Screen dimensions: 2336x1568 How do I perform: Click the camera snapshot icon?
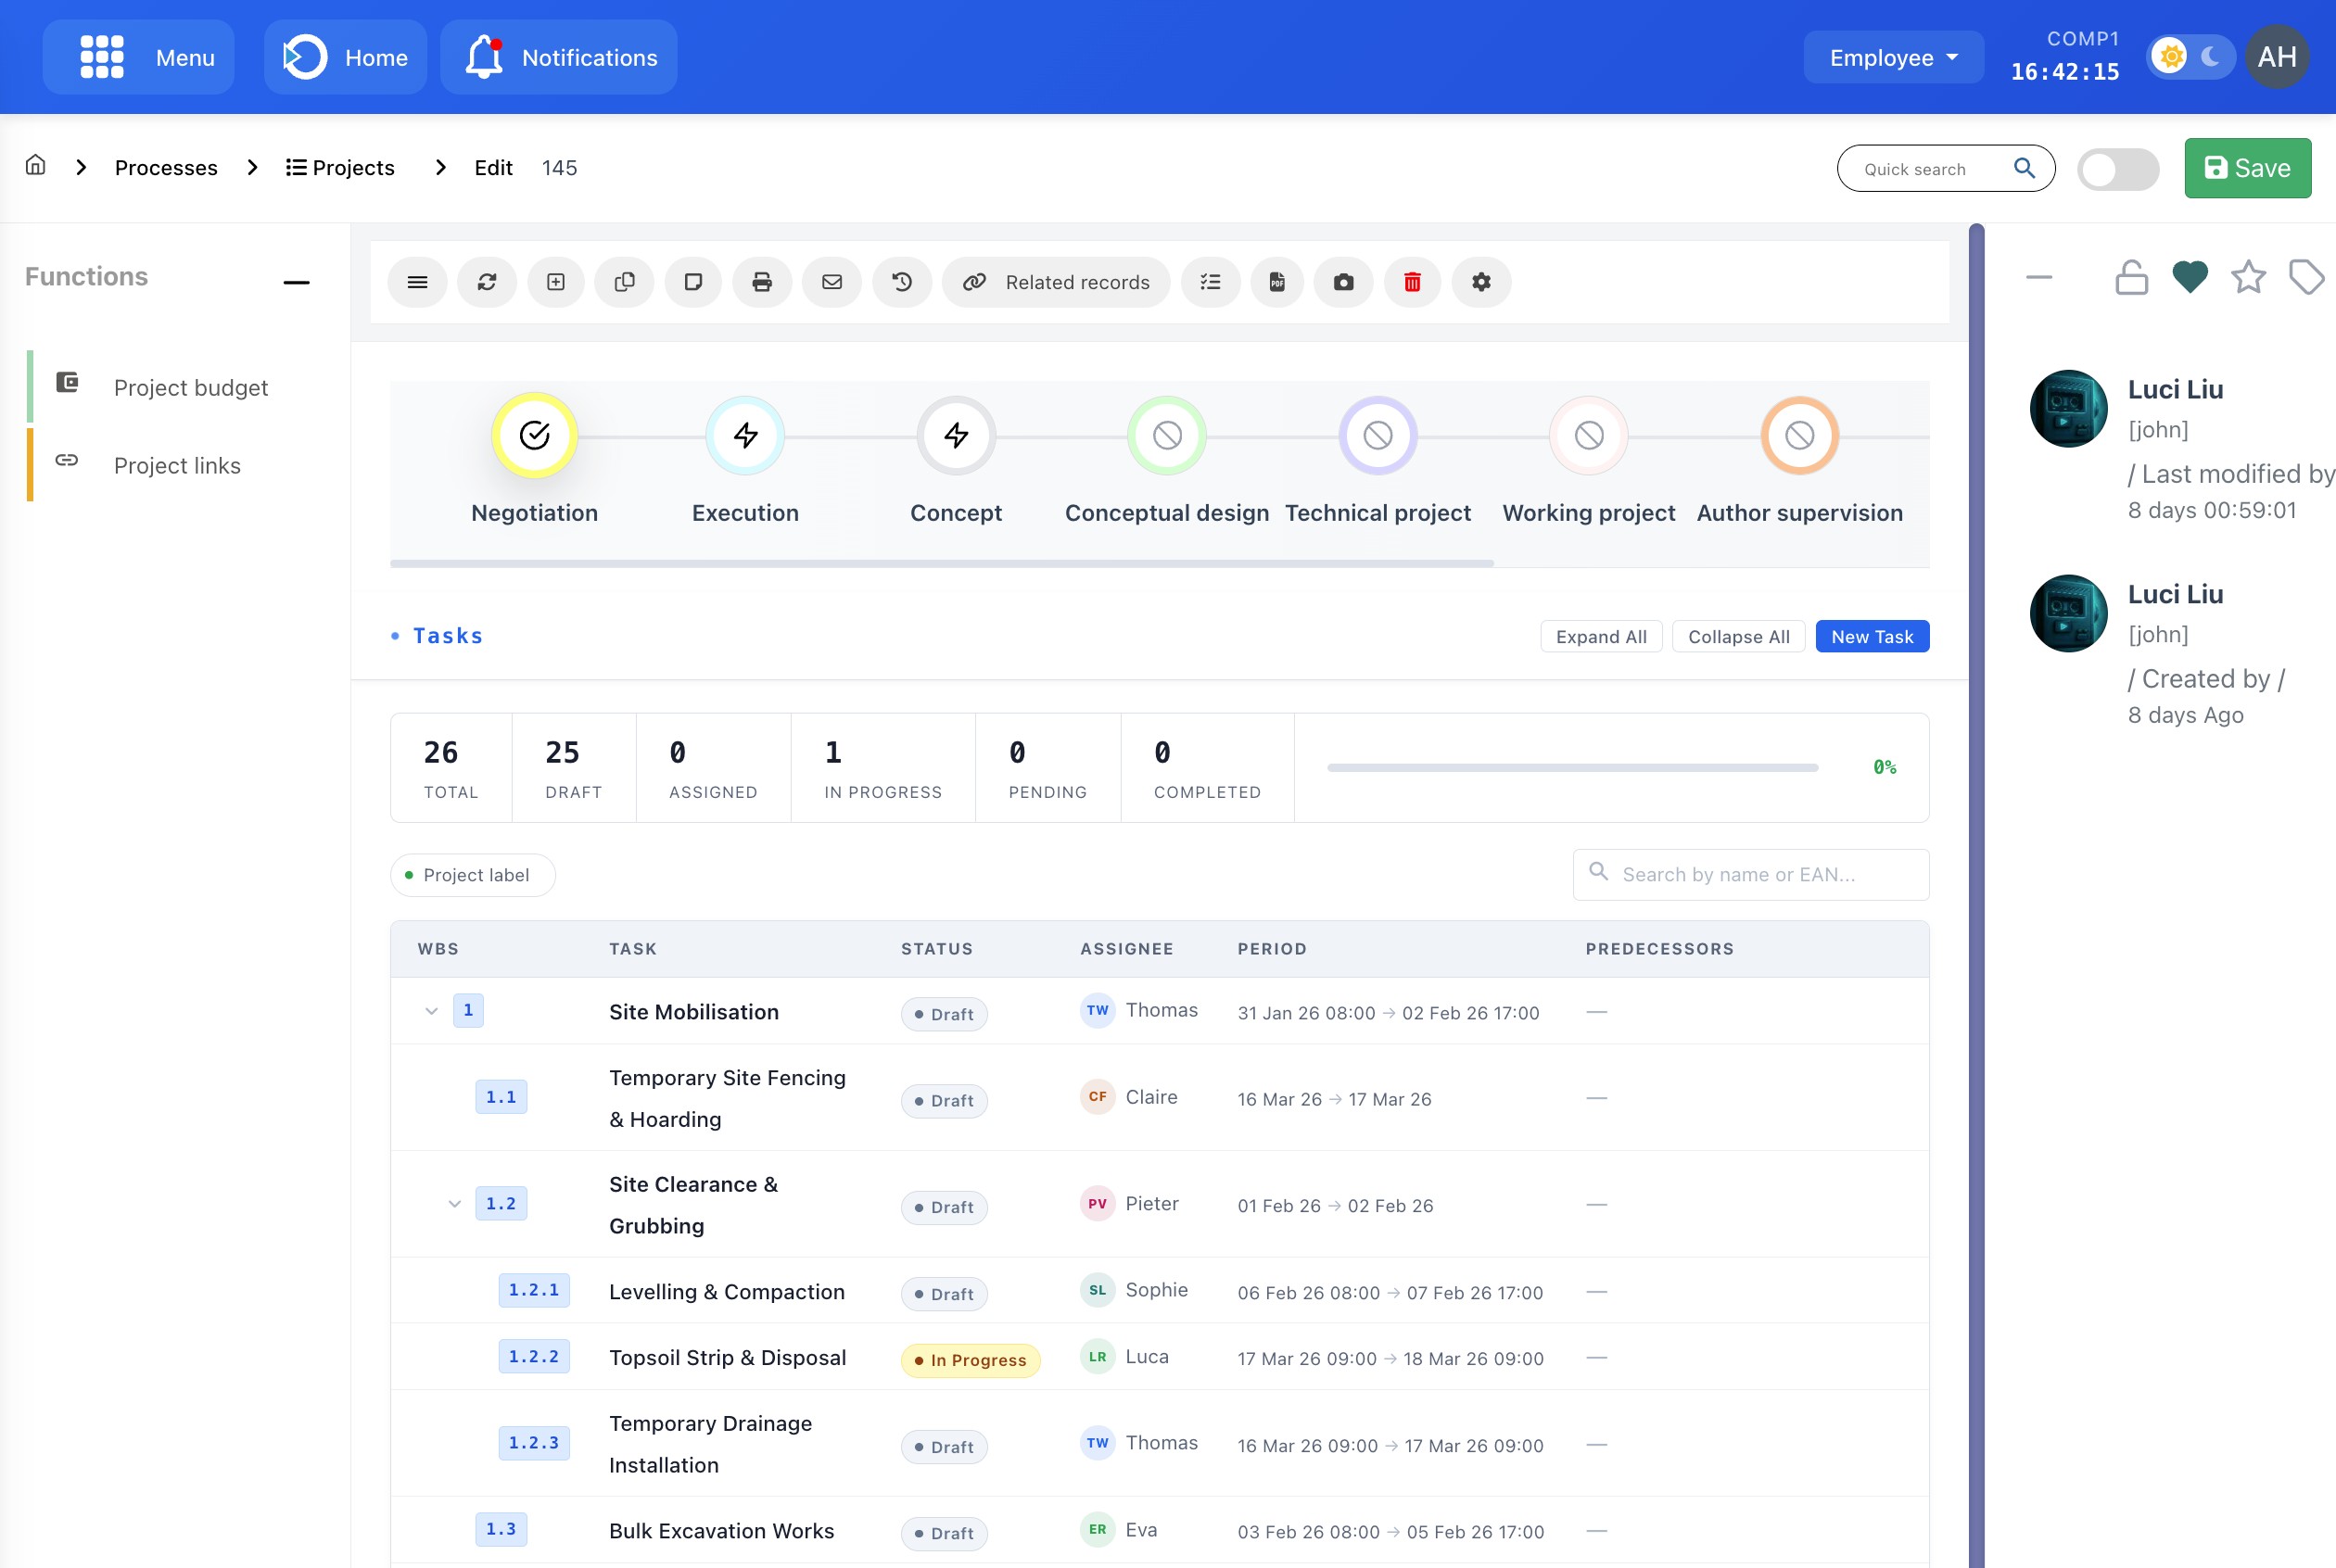(x=1343, y=282)
